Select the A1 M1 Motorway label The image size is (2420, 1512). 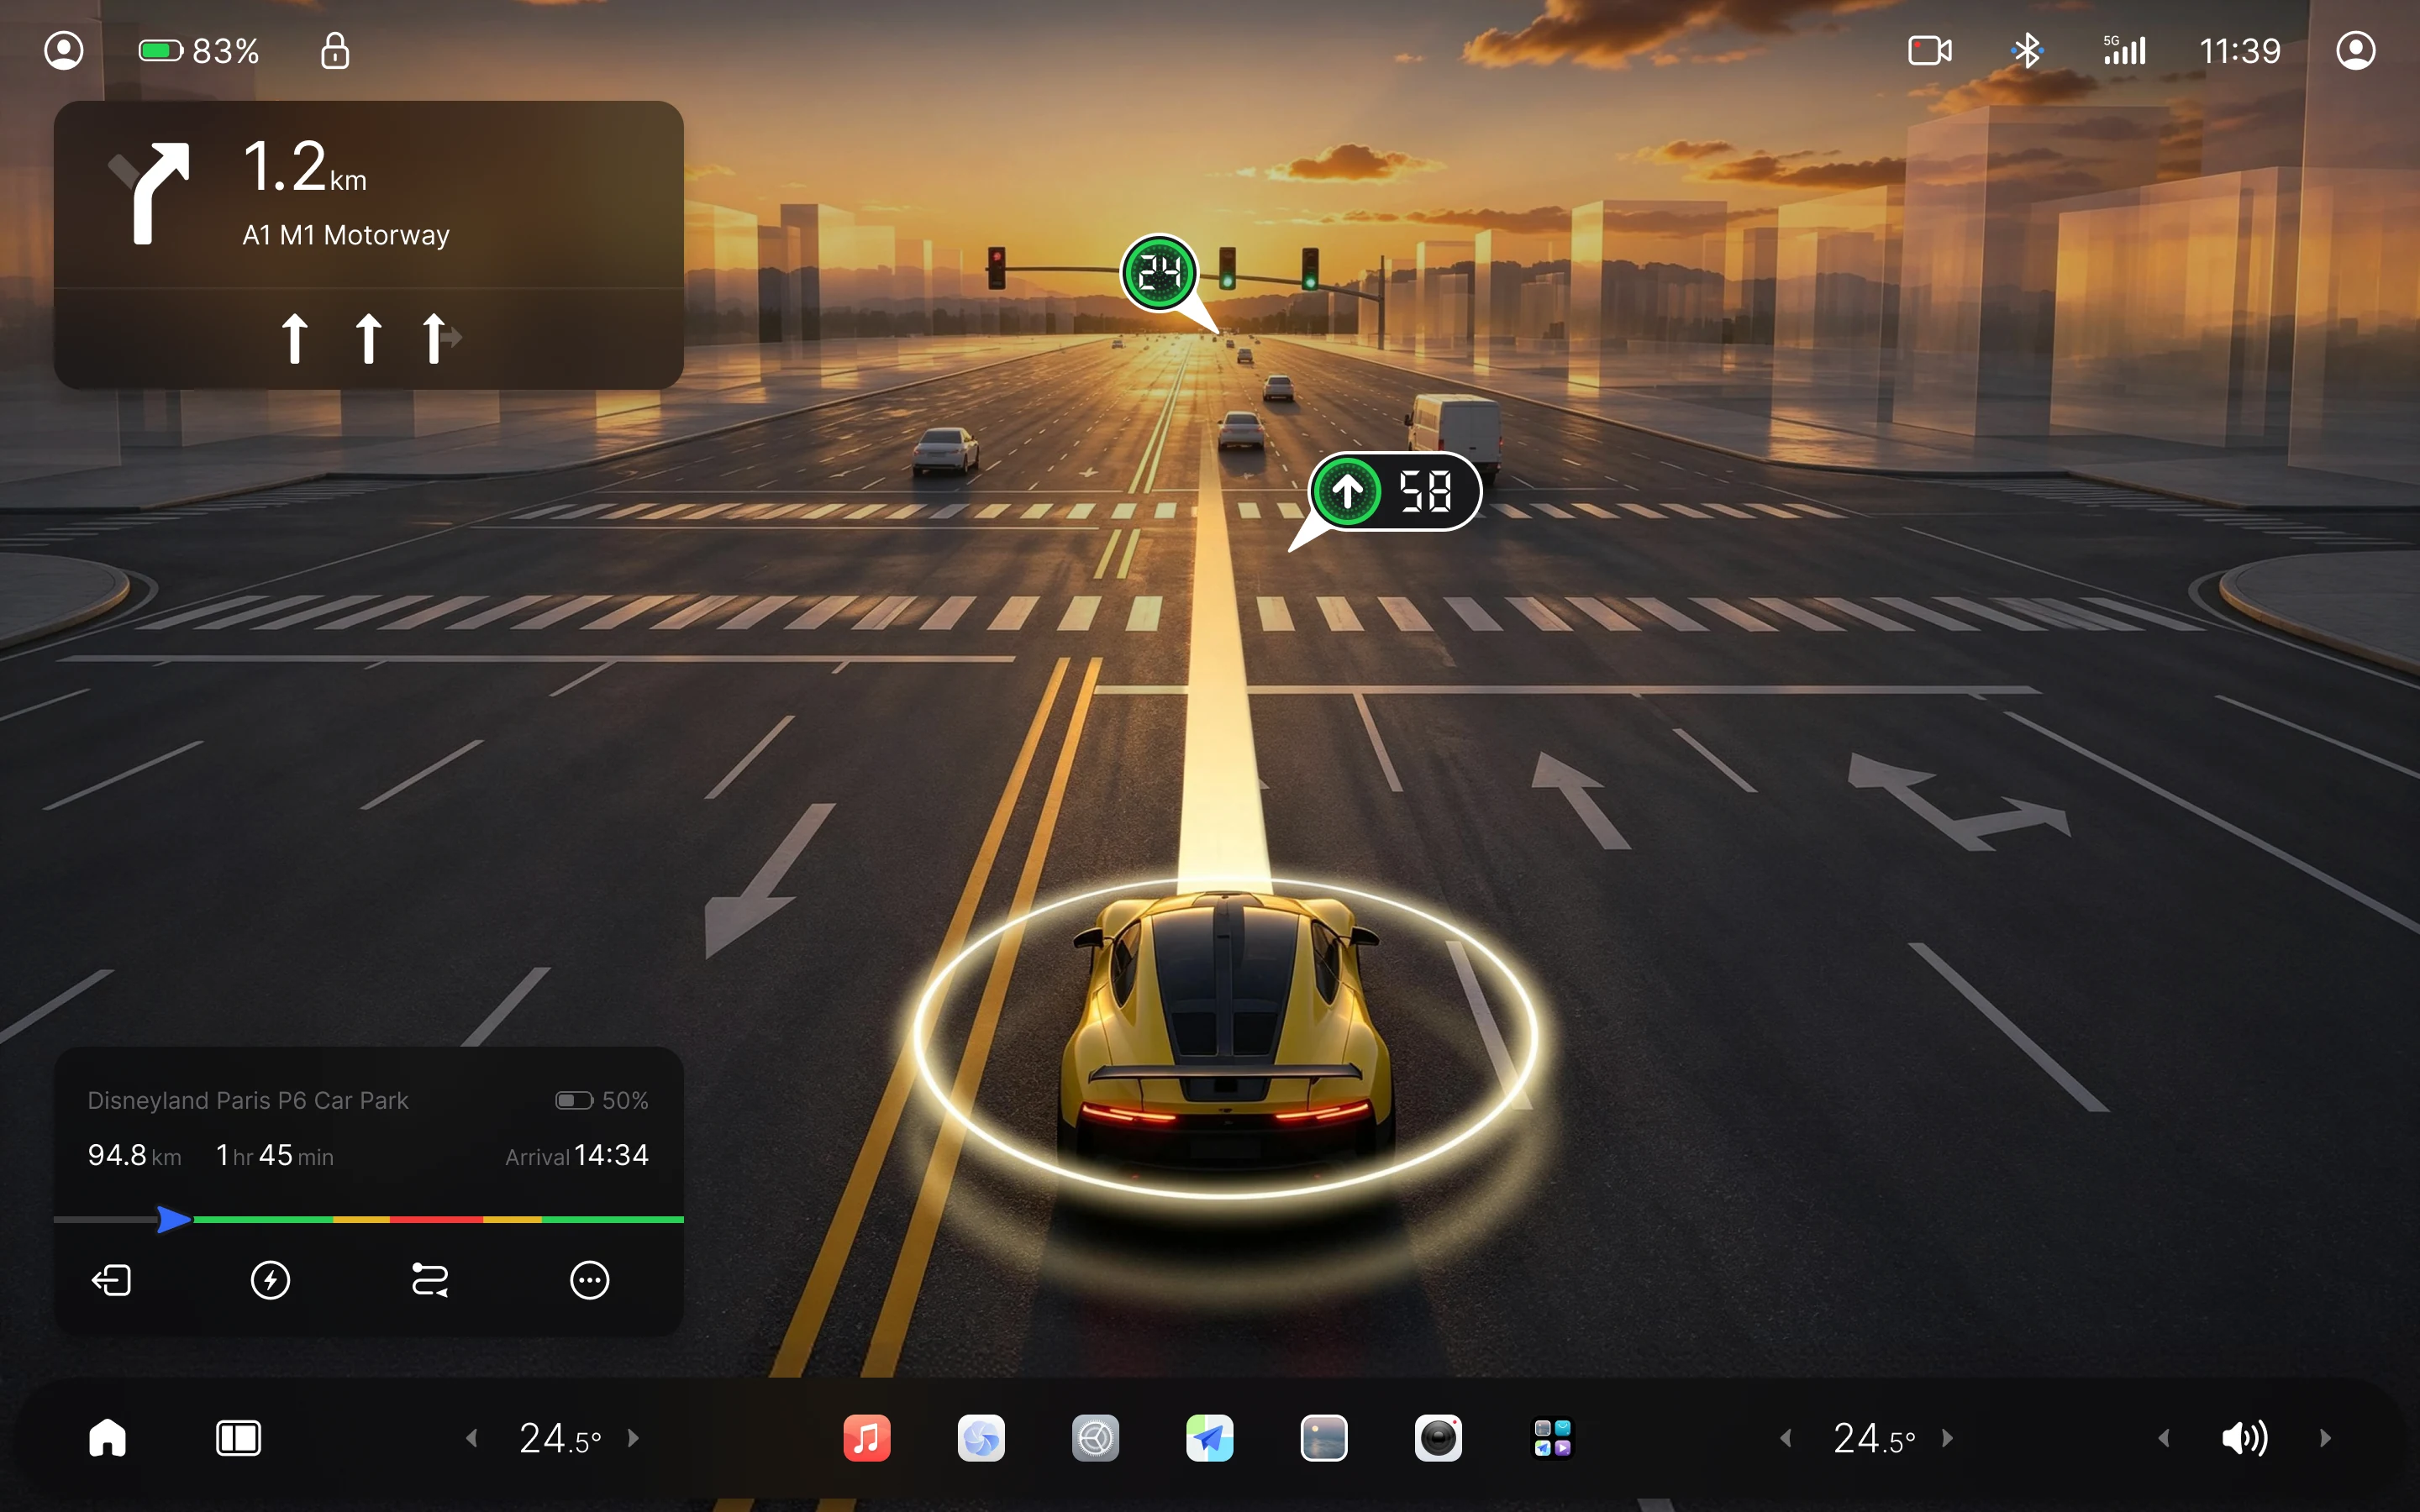point(346,235)
